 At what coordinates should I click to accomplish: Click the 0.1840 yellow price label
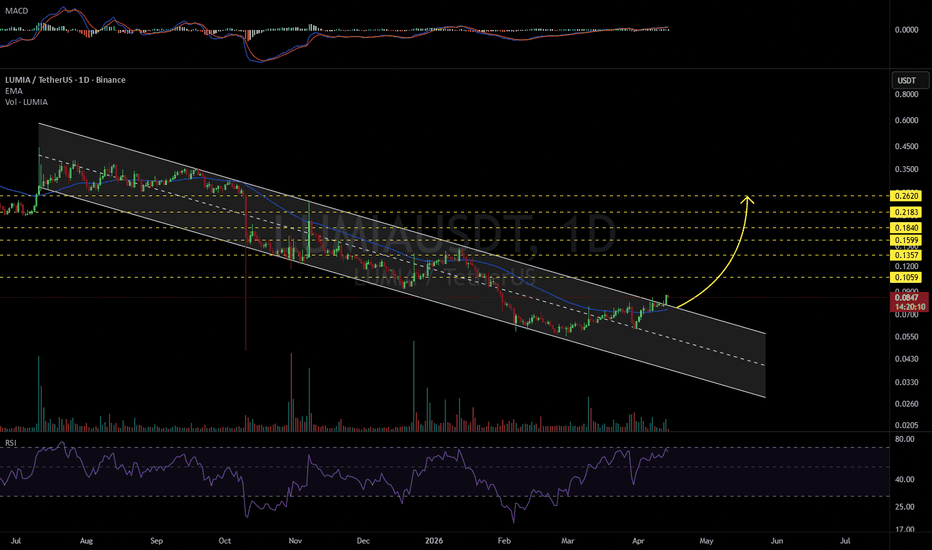coord(906,228)
